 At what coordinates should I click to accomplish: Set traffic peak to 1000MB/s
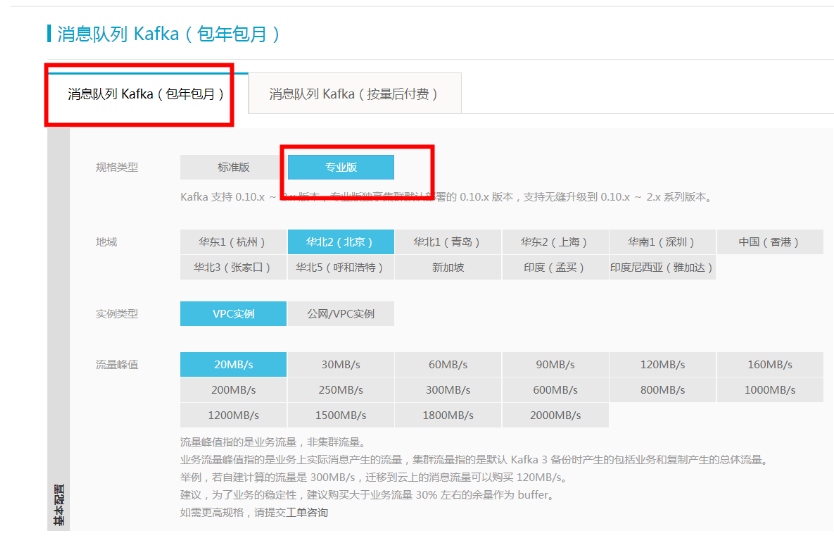coord(770,390)
